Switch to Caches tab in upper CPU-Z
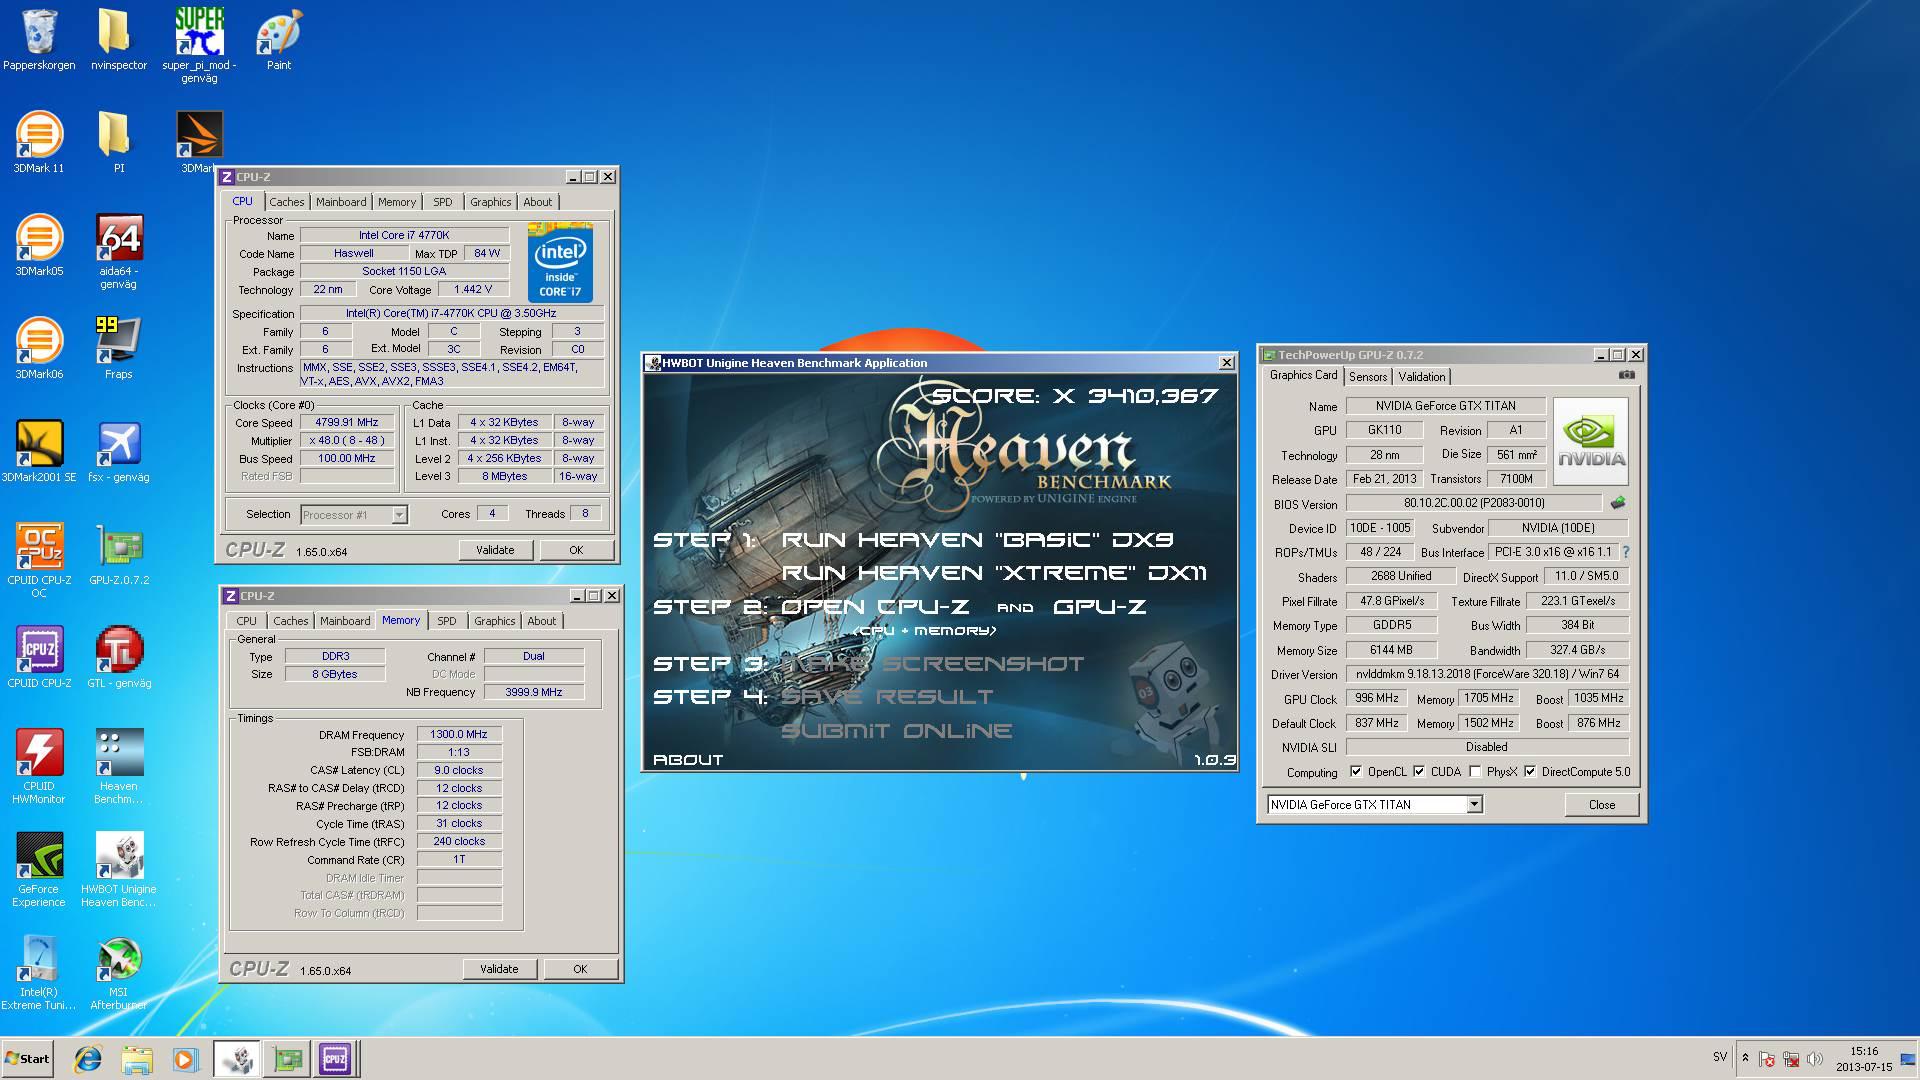The height and width of the screenshot is (1080, 1920). coord(286,202)
